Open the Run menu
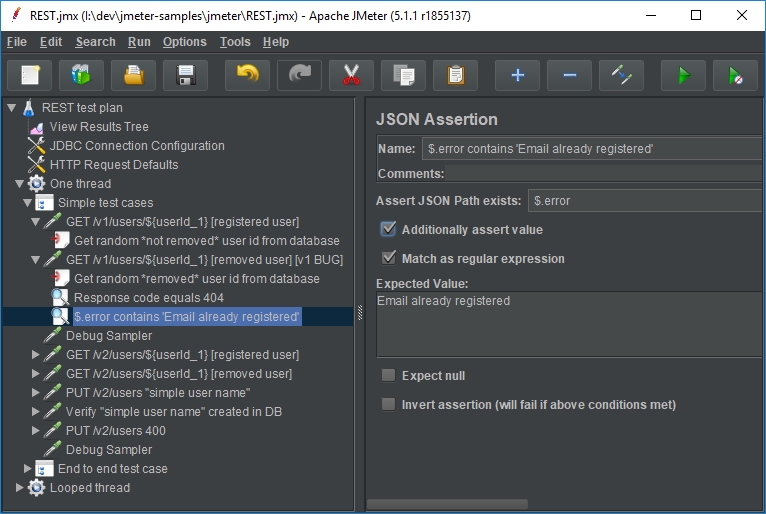The height and width of the screenshot is (514, 766). click(x=139, y=42)
